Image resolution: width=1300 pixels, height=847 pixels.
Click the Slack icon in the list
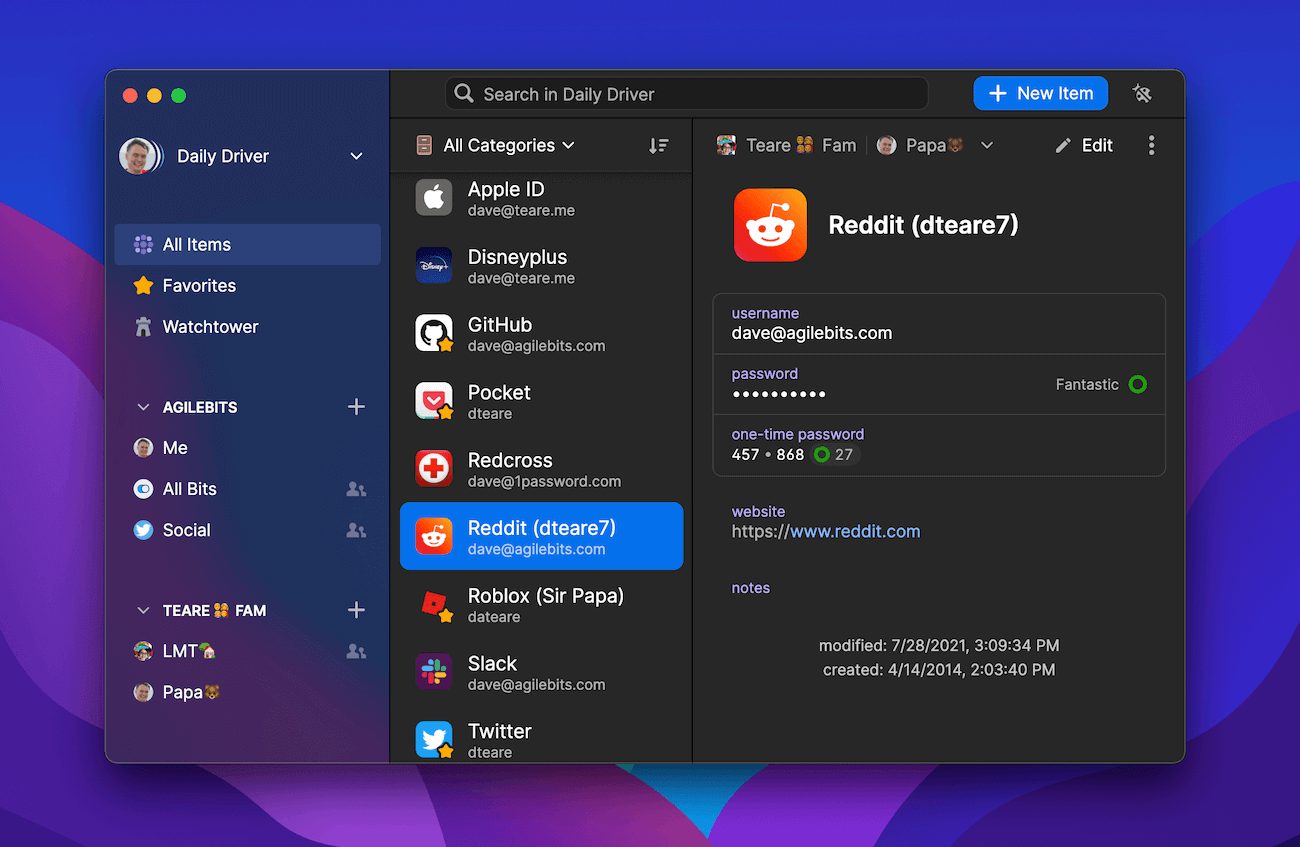pyautogui.click(x=433, y=672)
